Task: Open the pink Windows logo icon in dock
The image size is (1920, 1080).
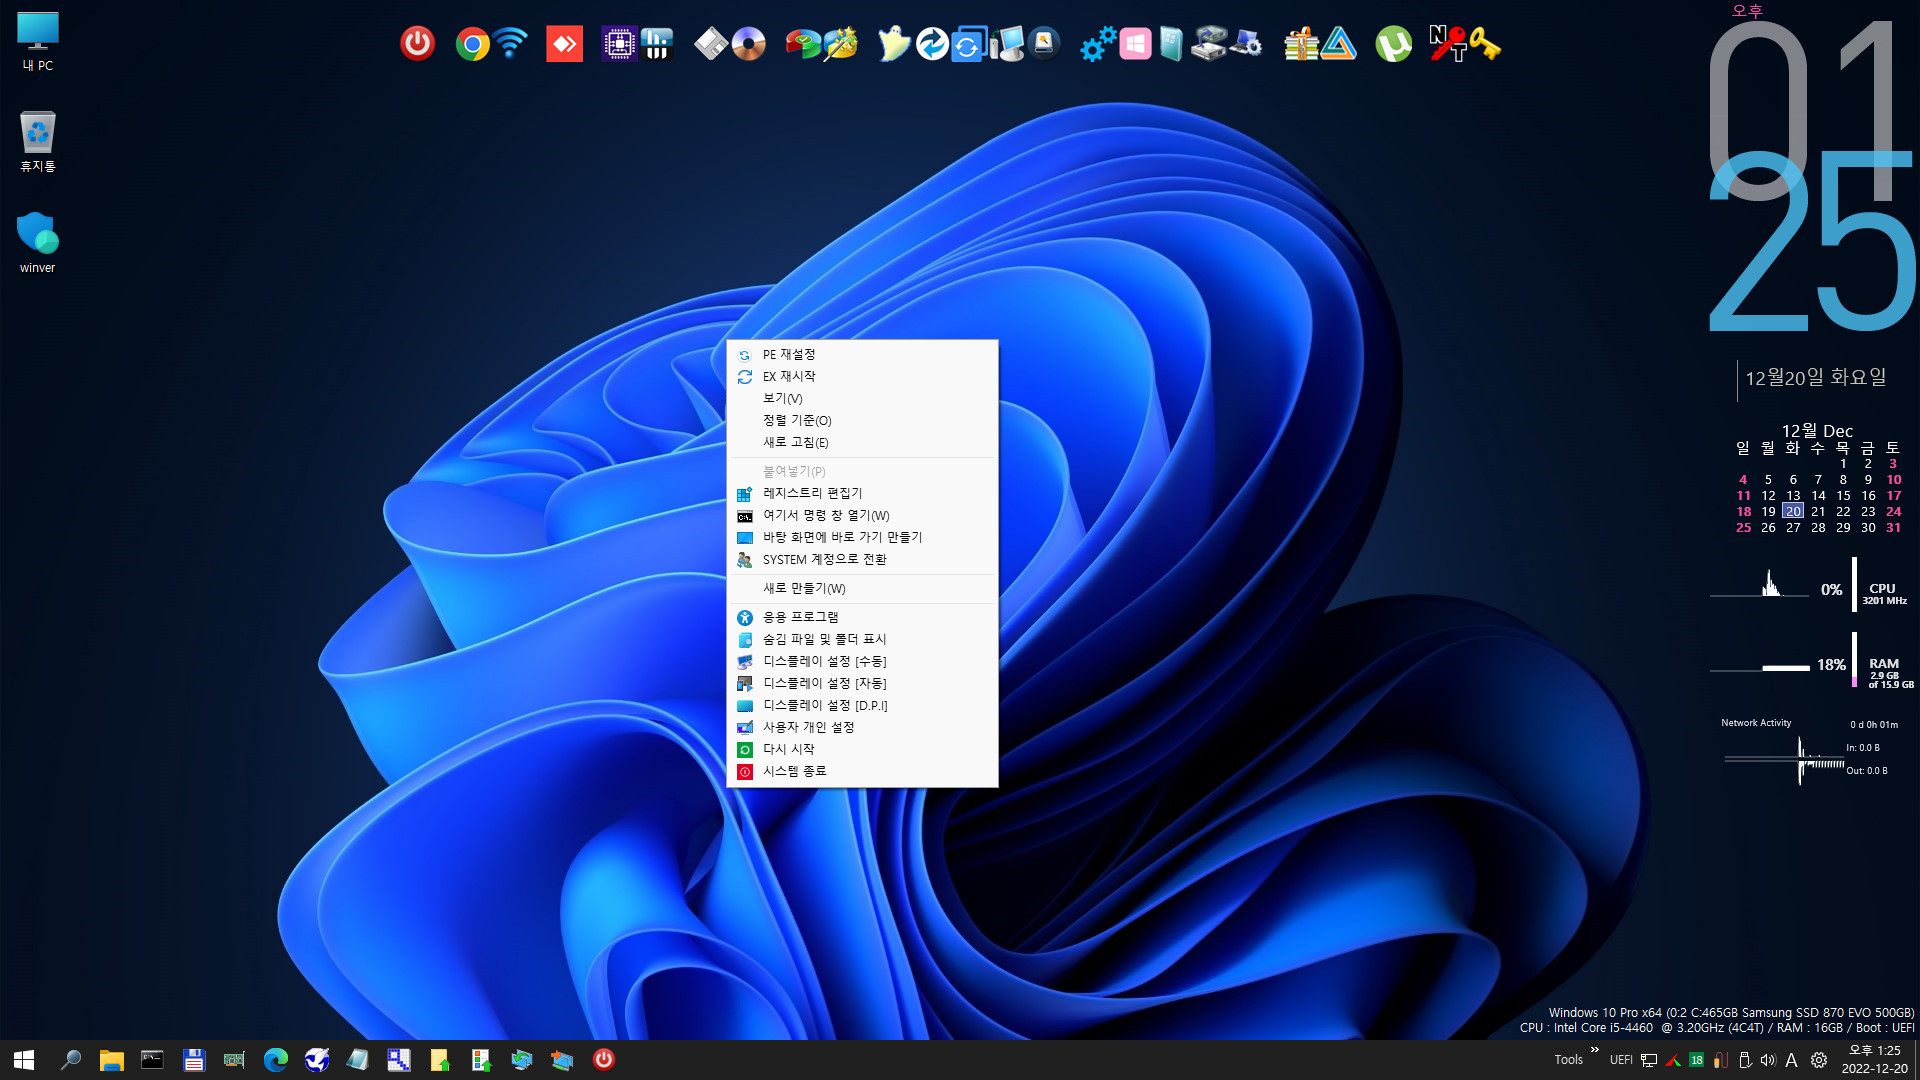Action: tap(1135, 44)
